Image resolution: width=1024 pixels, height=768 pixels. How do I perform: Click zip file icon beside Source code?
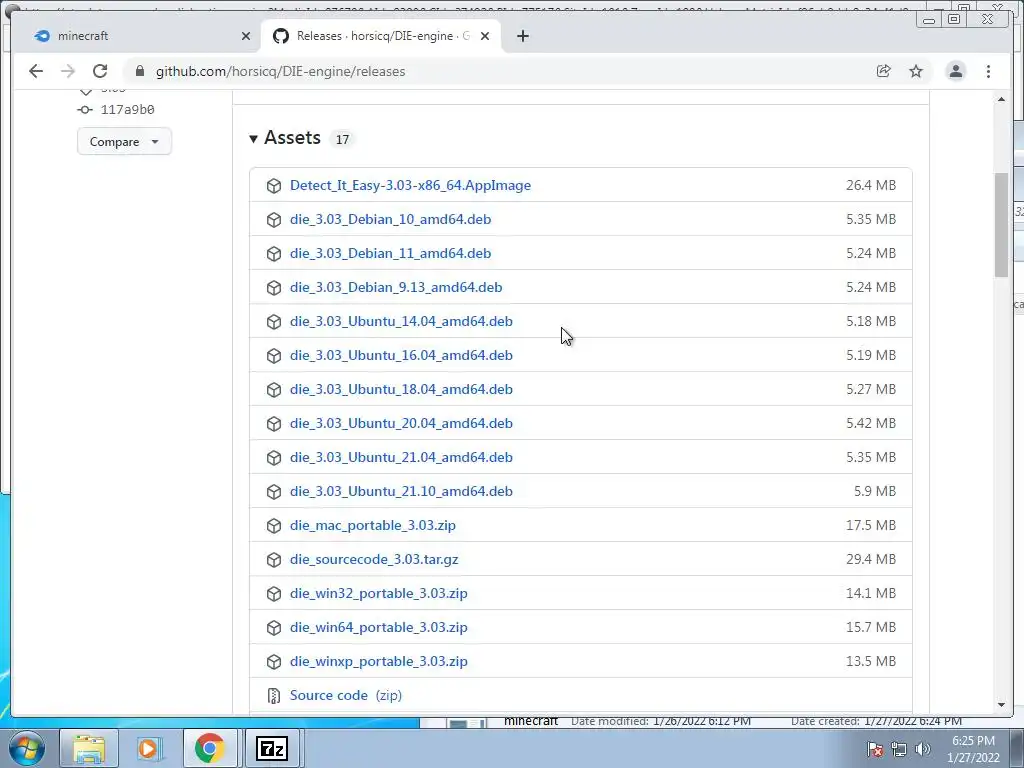(x=274, y=696)
